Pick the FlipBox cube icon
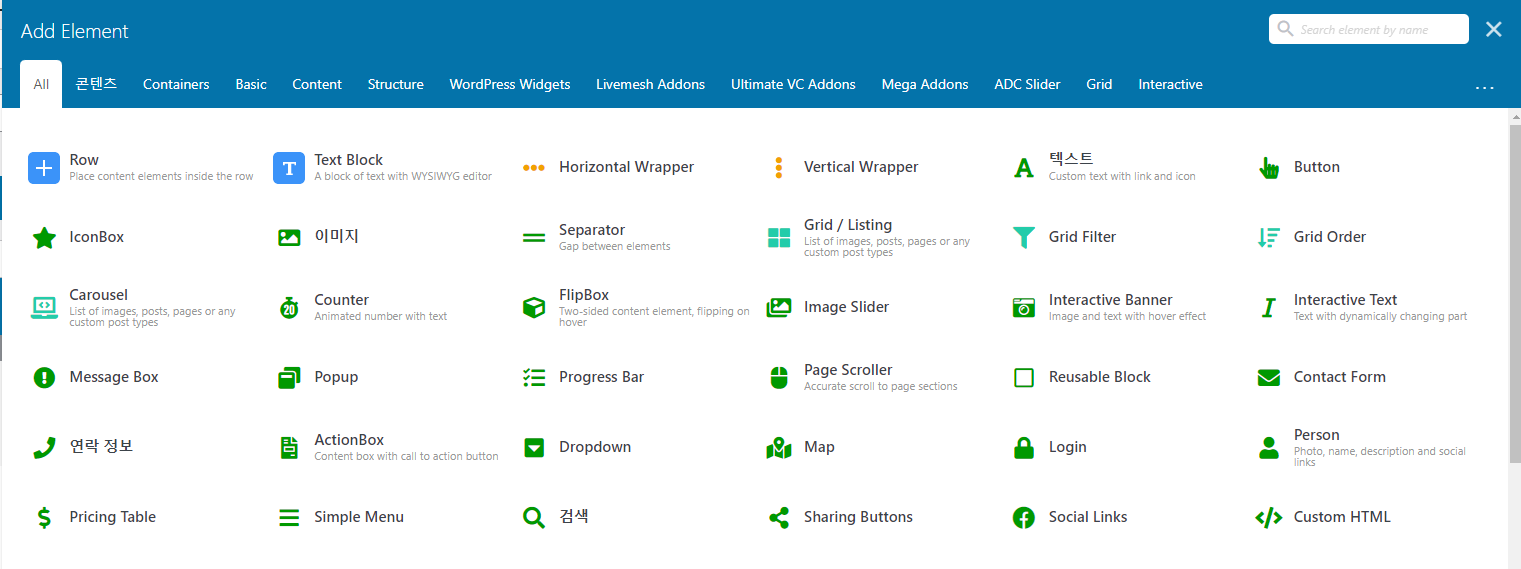 (x=534, y=308)
